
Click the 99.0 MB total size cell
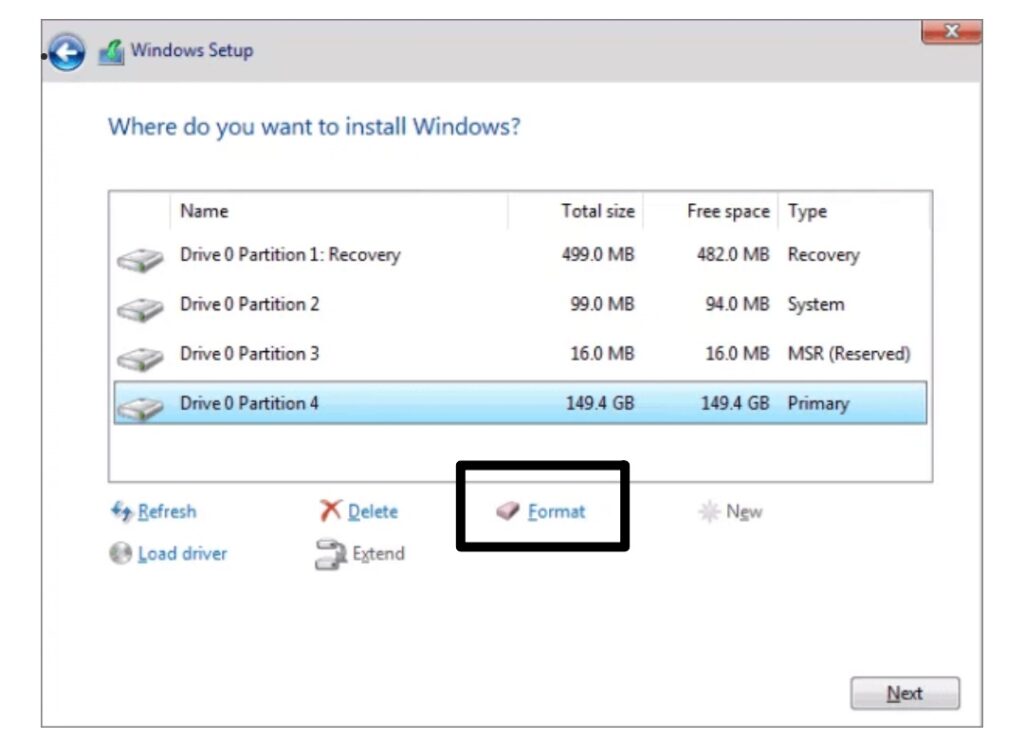tap(602, 304)
